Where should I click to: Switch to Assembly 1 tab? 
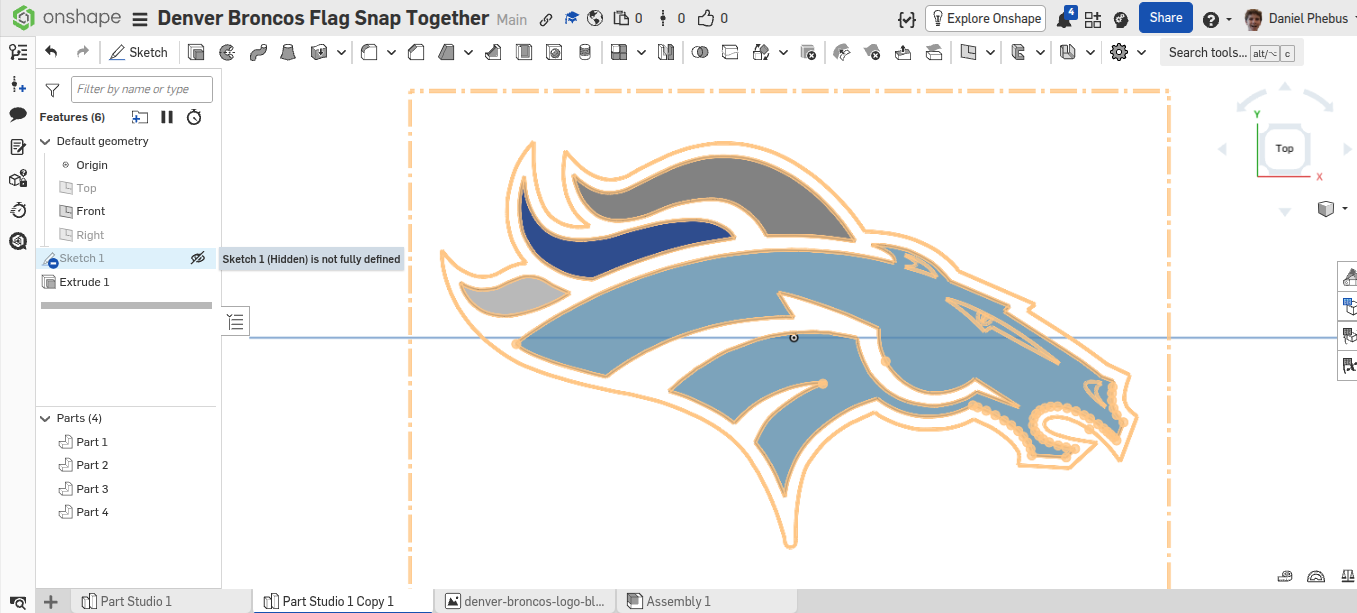pyautogui.click(x=678, y=601)
